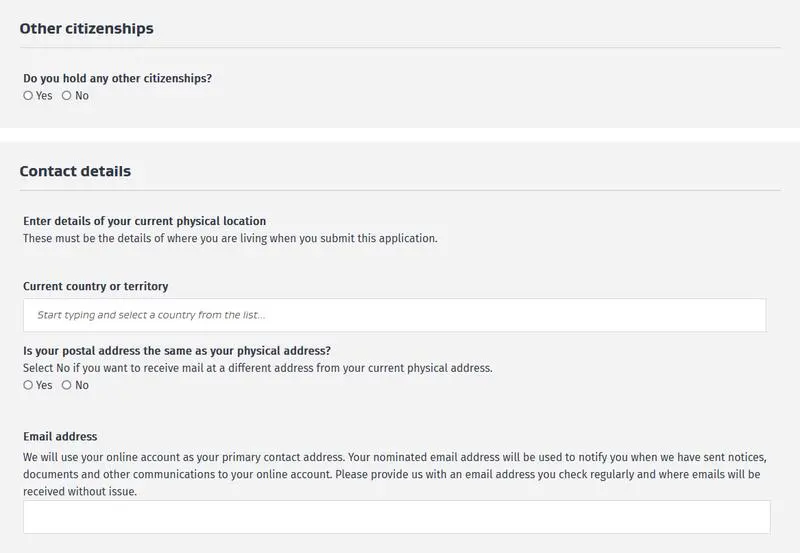Click the 'Yes' label text under other citizenships

point(44,96)
